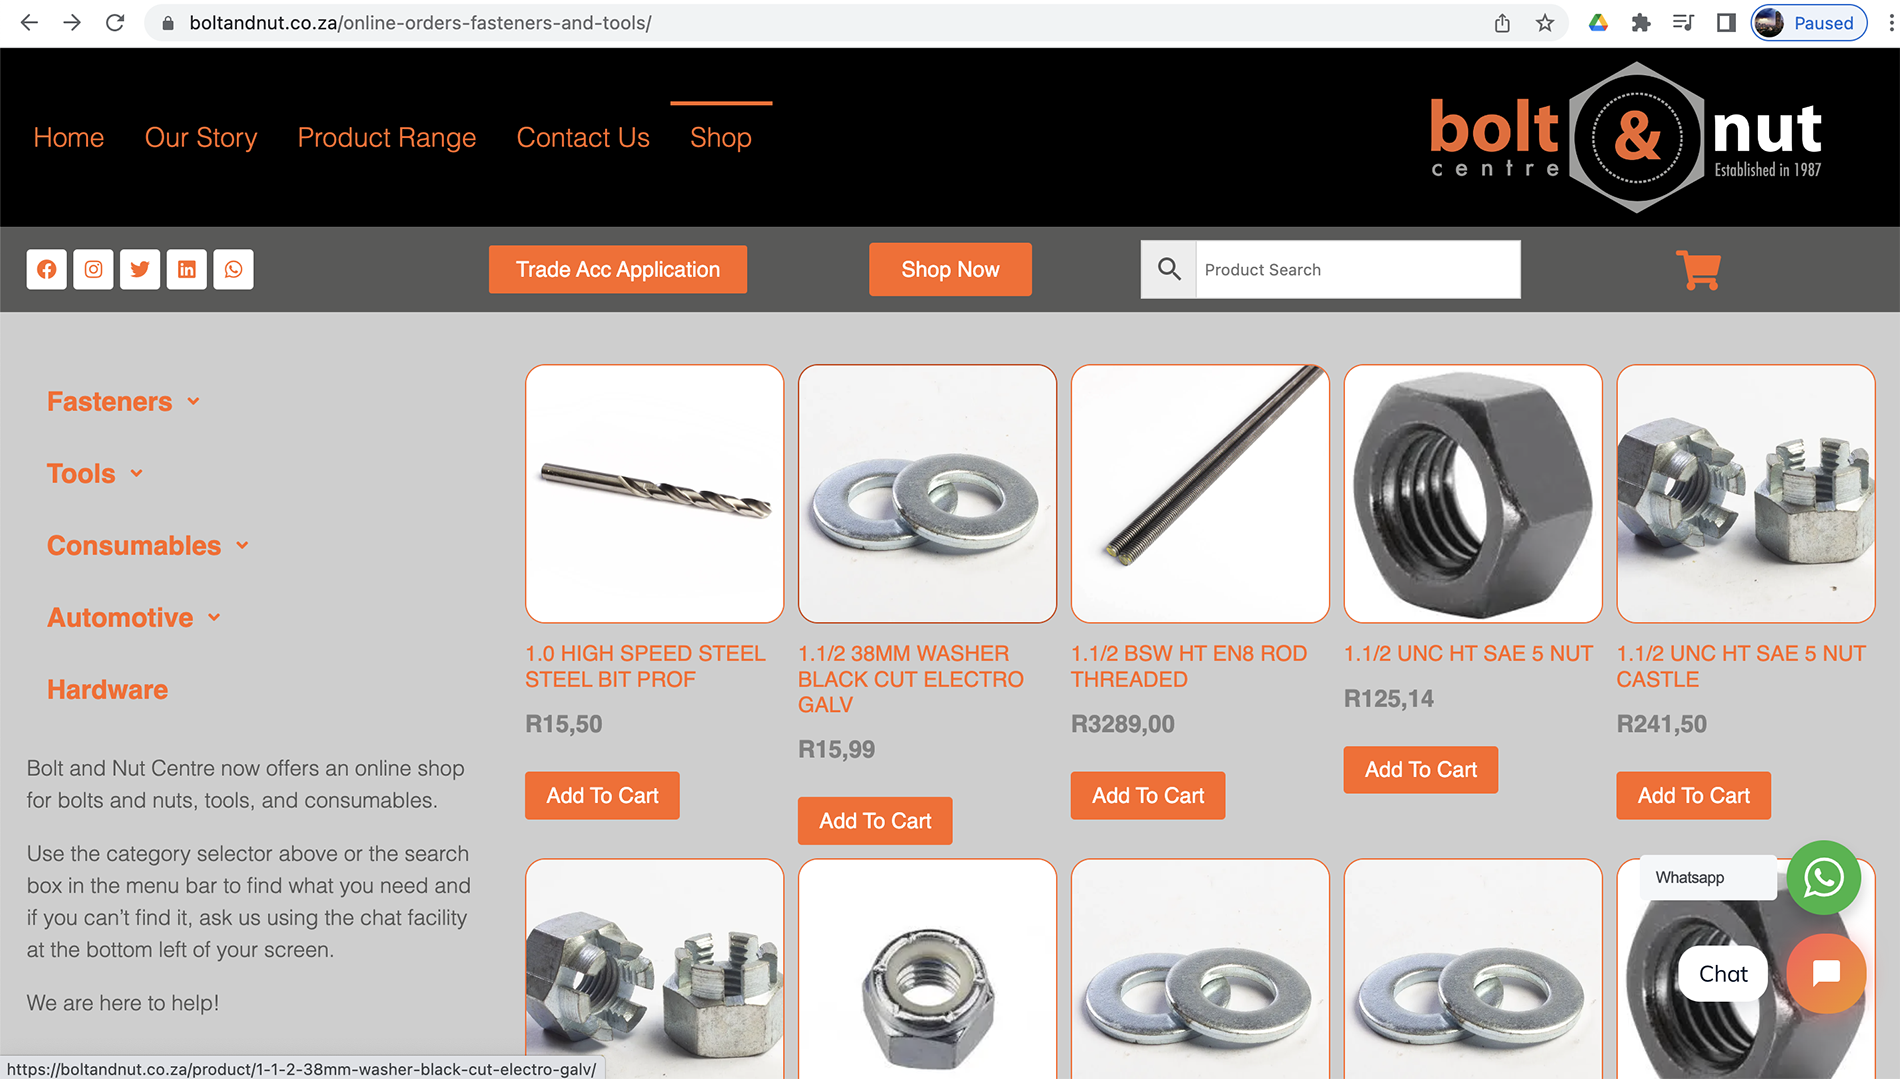Screen dimensions: 1900x1079
Task: Click the Trade Acc Application button
Action: [618, 269]
